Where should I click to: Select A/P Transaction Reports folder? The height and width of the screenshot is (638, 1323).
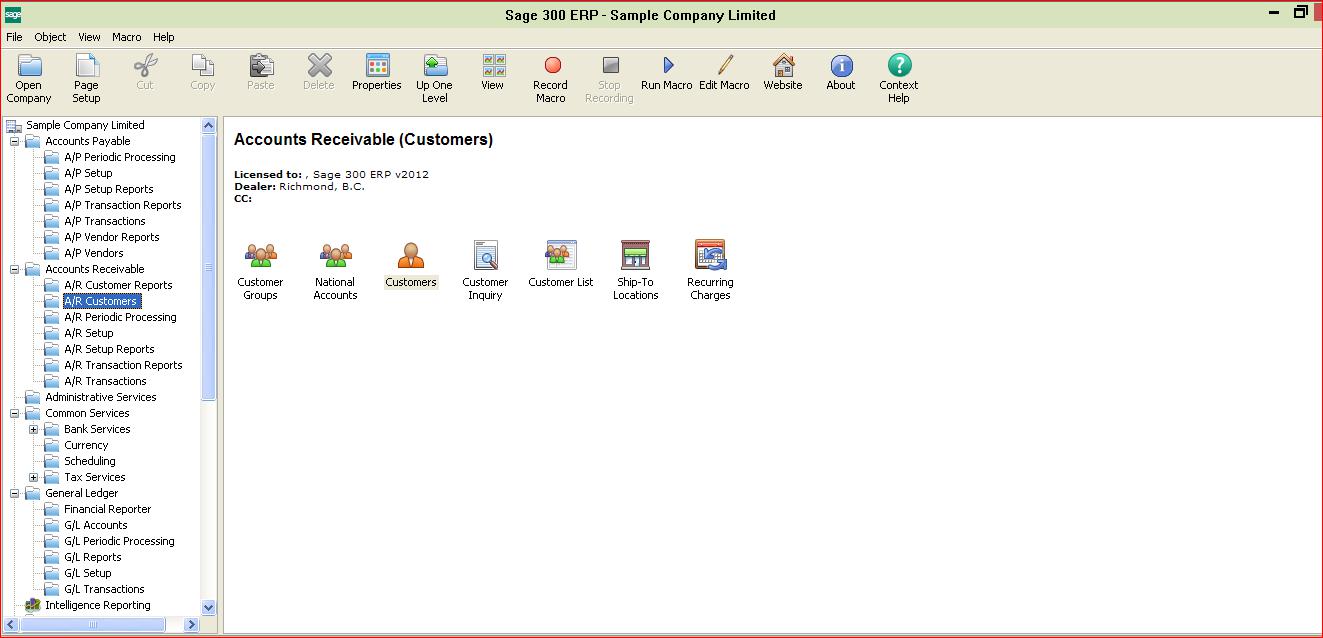click(122, 205)
